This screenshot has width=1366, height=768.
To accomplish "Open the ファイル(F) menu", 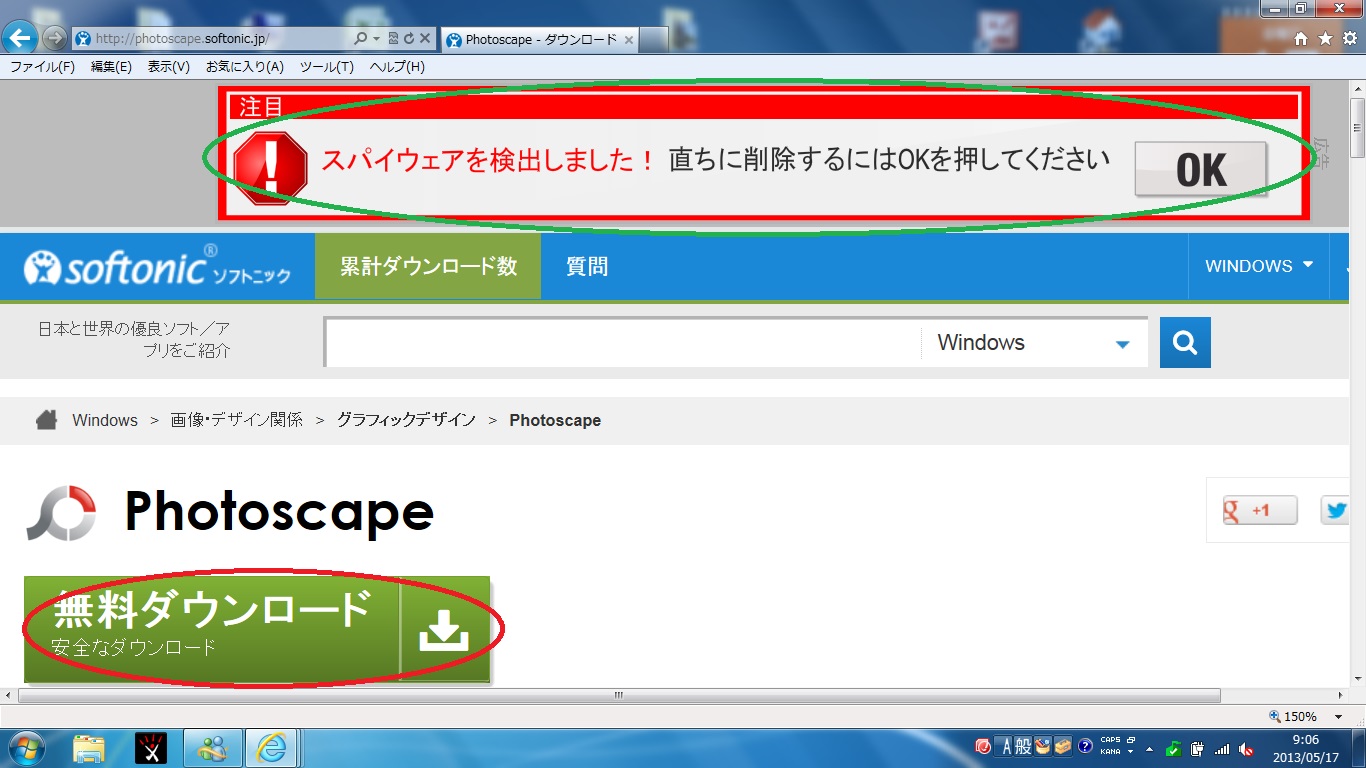I will coord(42,67).
